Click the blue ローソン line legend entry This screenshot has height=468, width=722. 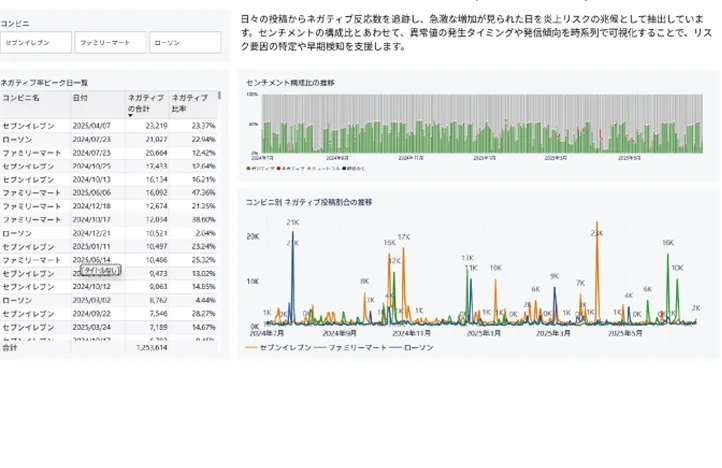point(412,348)
